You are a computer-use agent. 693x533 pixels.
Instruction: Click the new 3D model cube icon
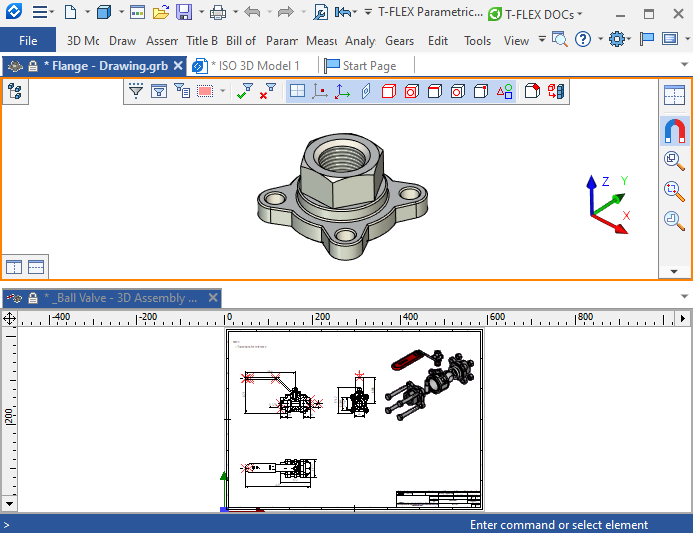pyautogui.click(x=104, y=12)
